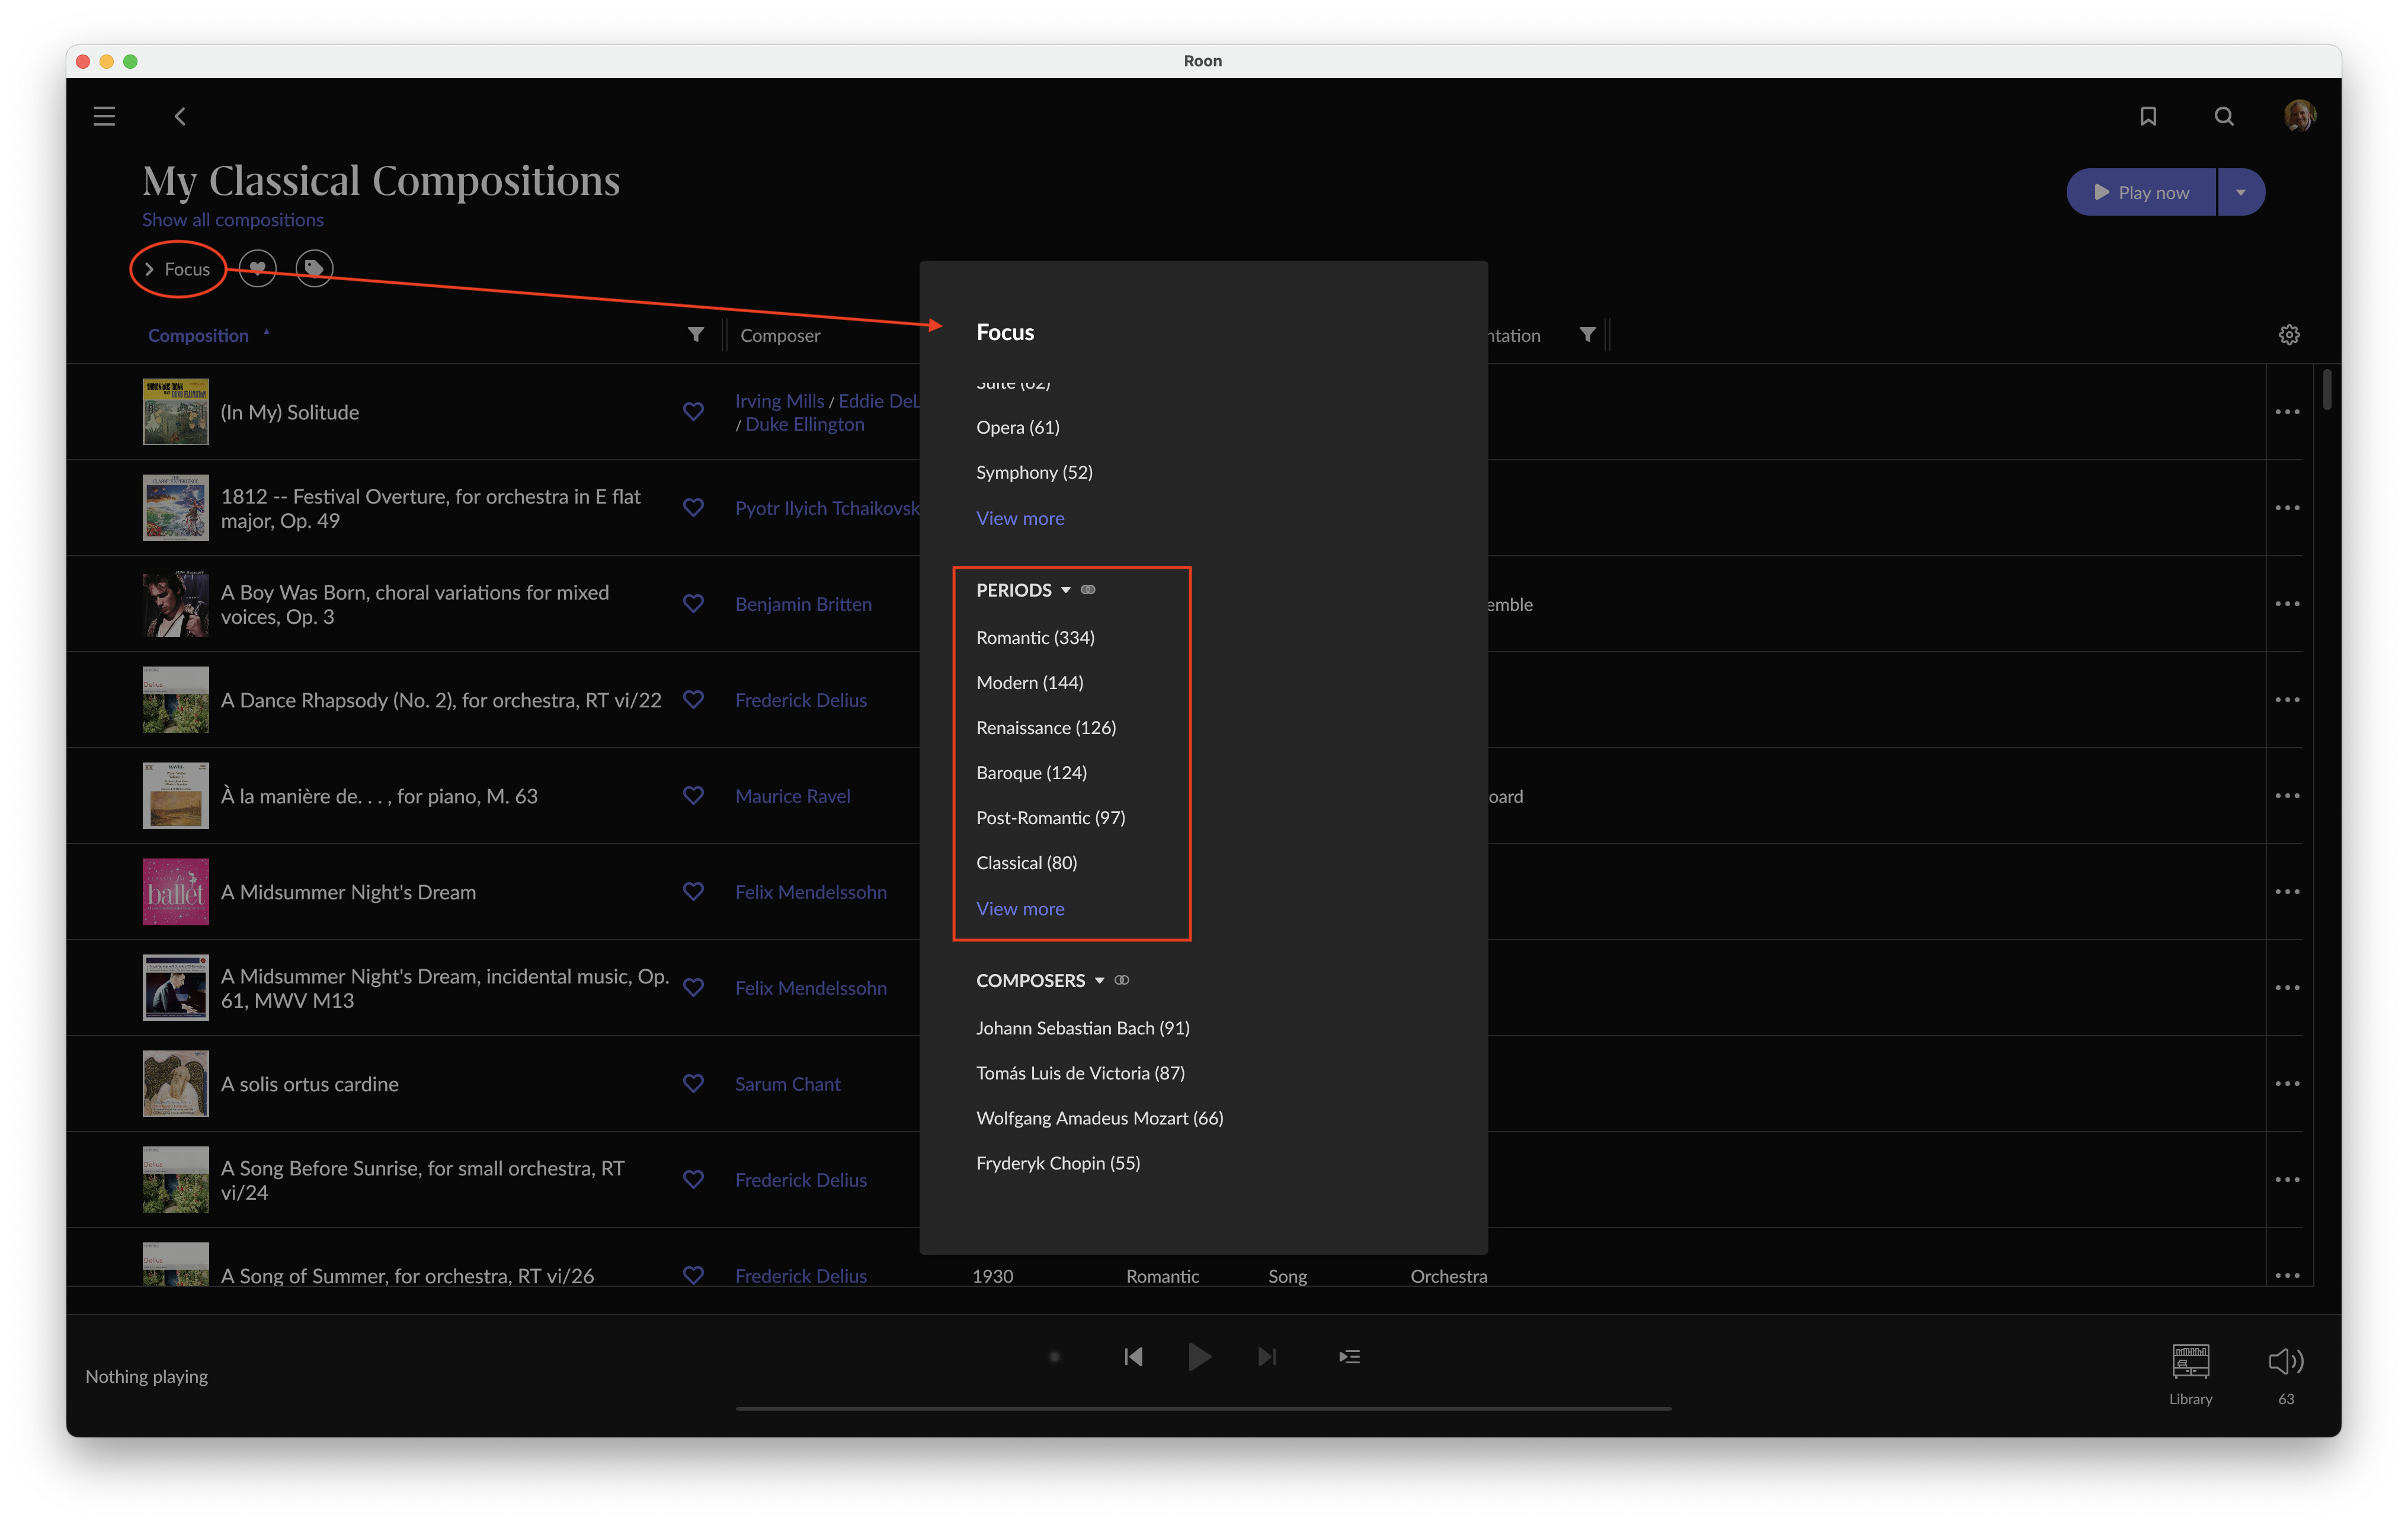
Task: Open the PERIODS sort dropdown arrow
Action: coord(1066,590)
